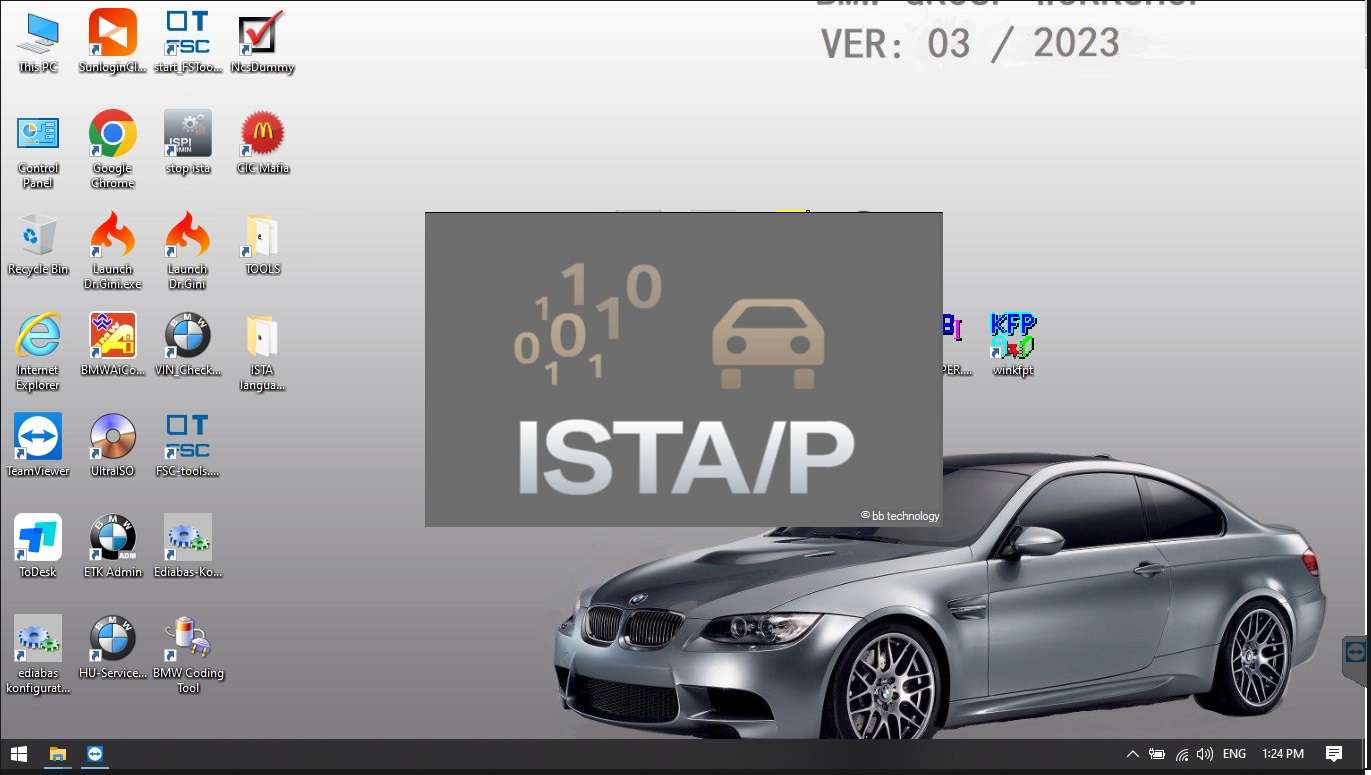This screenshot has width=1371, height=775.
Task: Select the BMWAiCoder shortcut icon
Action: [x=113, y=345]
